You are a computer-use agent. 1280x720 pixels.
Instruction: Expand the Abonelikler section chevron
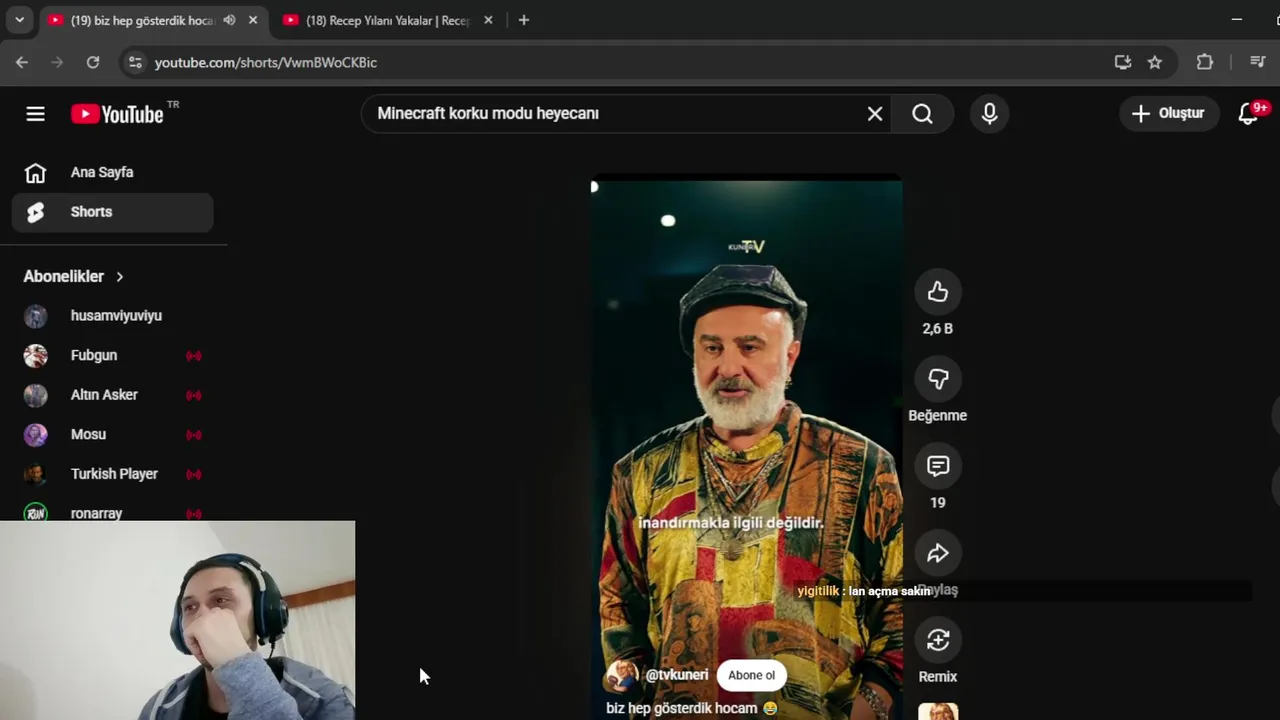tap(120, 277)
